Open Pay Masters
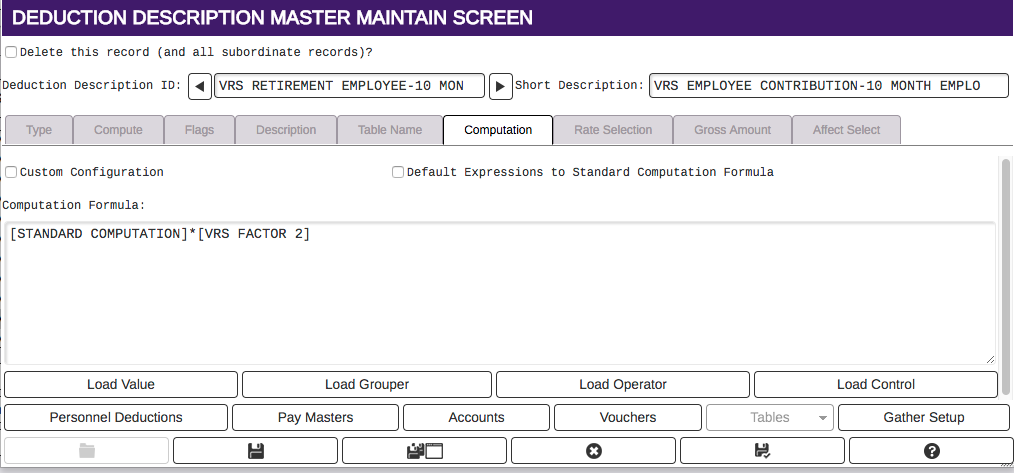Screen dimensions: 1014x473 316,417
